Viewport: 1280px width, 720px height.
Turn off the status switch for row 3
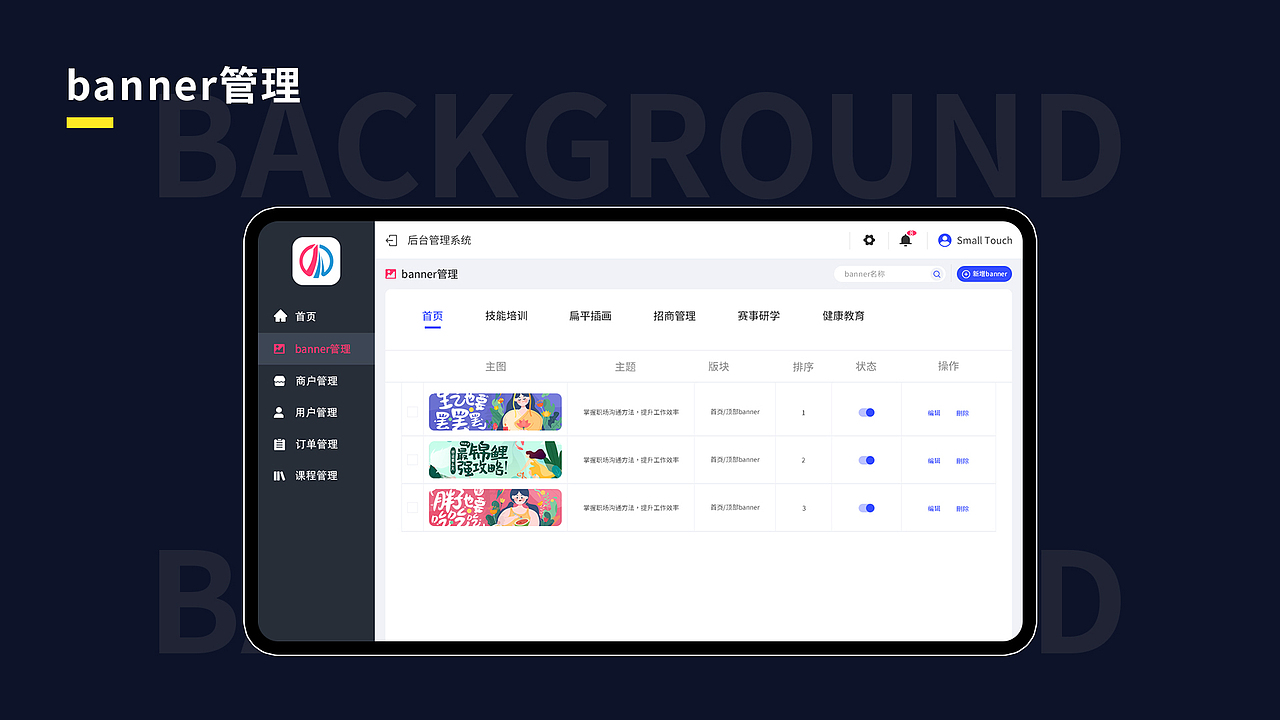(867, 508)
